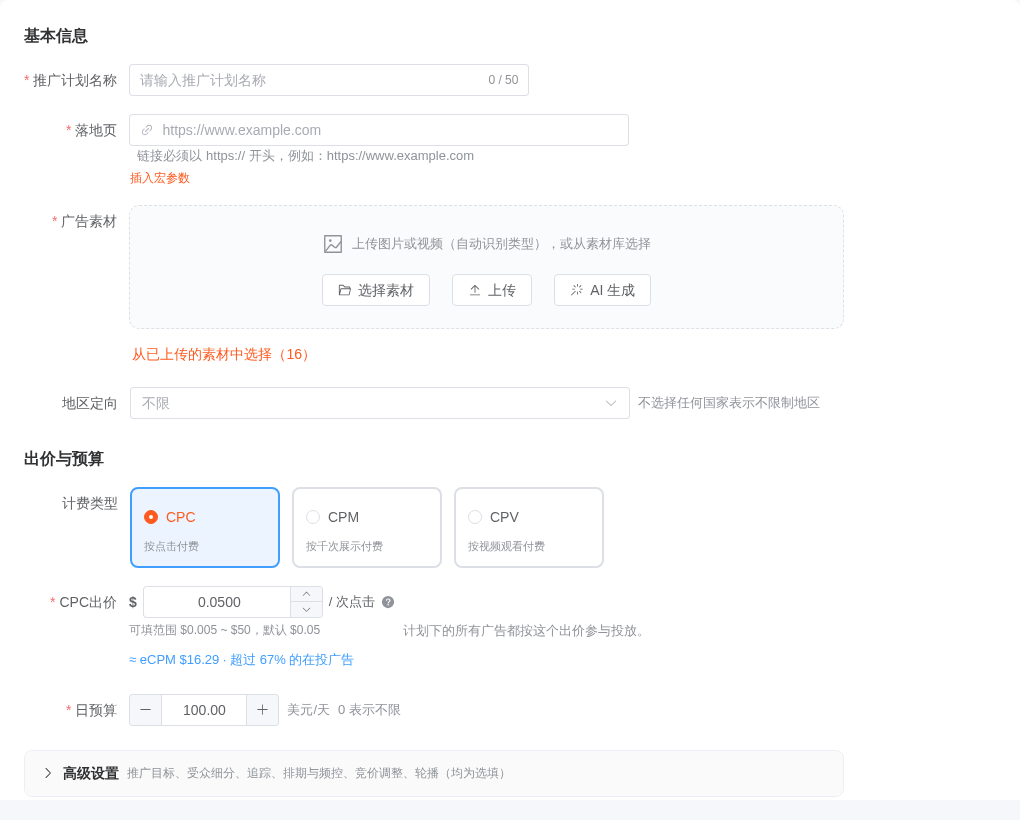1020x820 pixels.
Task: Click the 美元/天 0 表示不限 label
Action: pos(344,710)
